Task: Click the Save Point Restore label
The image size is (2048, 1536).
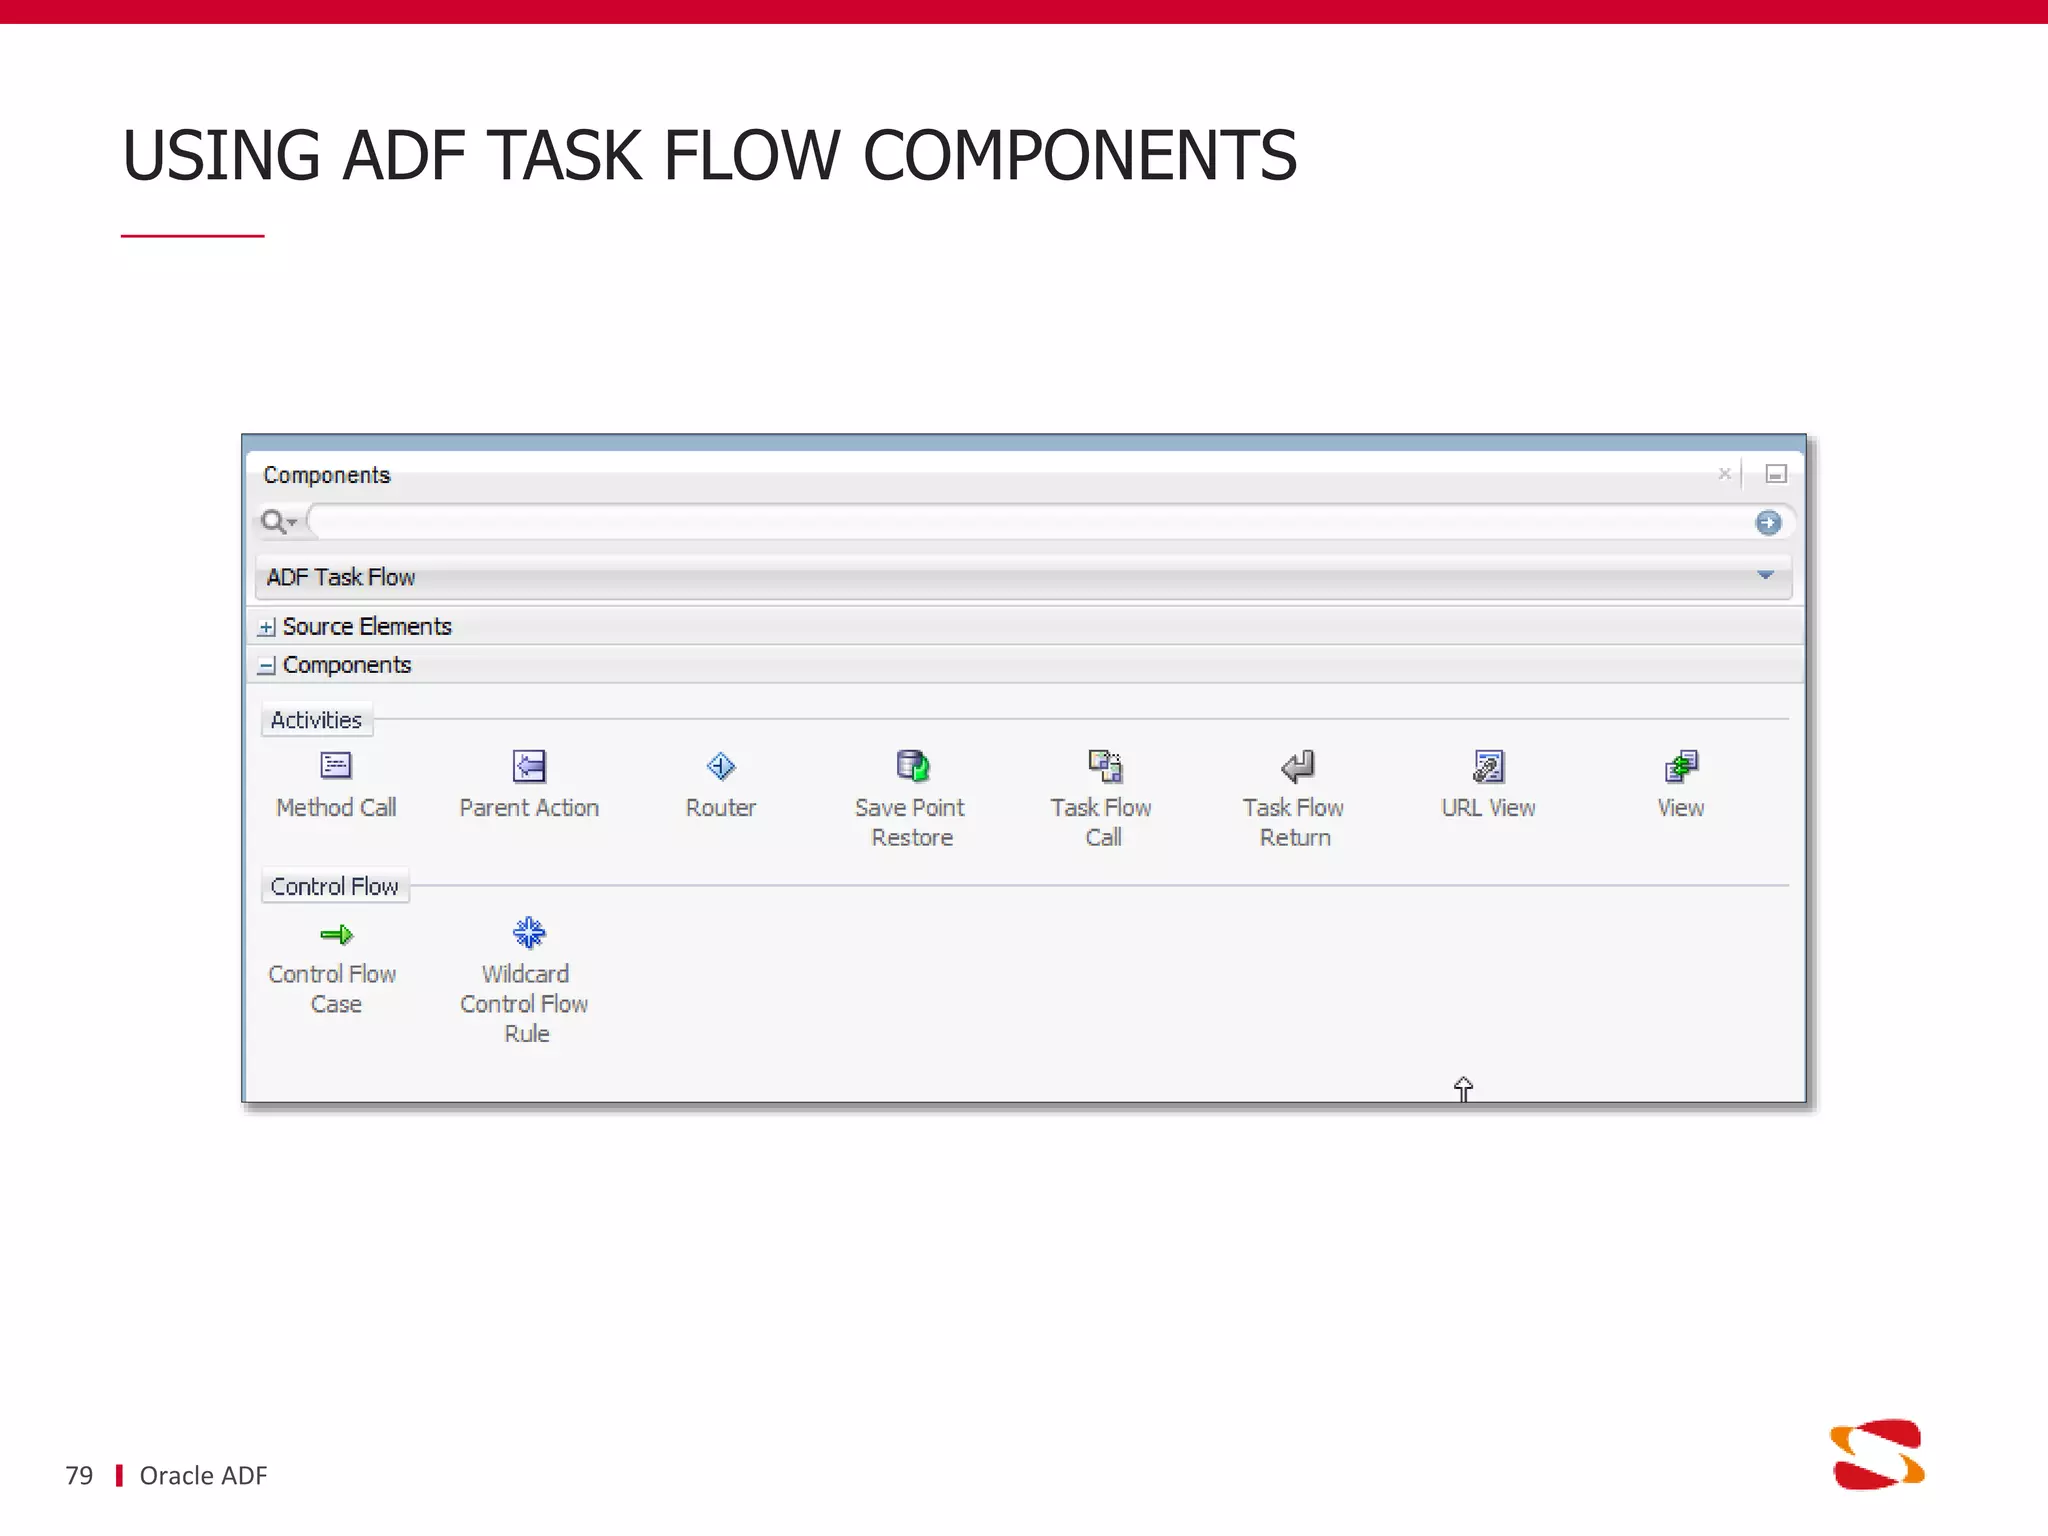Action: coord(911,822)
